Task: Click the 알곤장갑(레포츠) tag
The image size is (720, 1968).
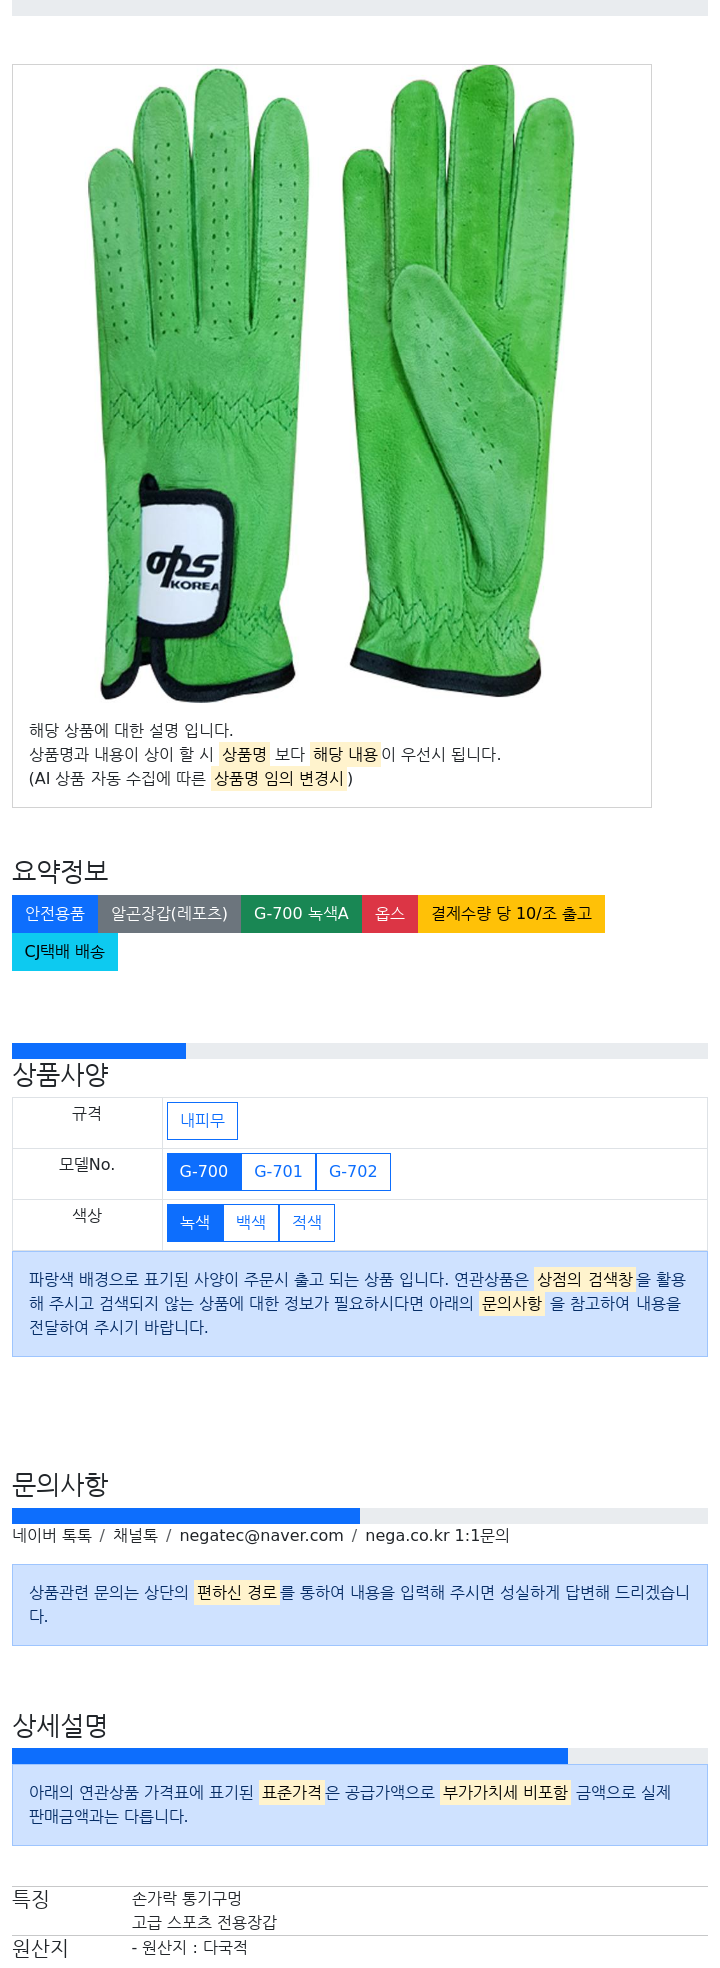Action: (169, 914)
